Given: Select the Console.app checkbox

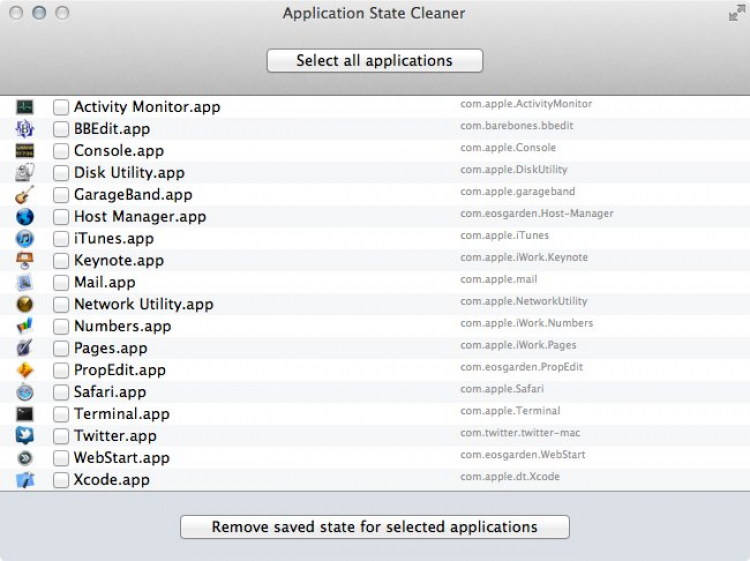Looking at the screenshot, I should pyautogui.click(x=61, y=151).
